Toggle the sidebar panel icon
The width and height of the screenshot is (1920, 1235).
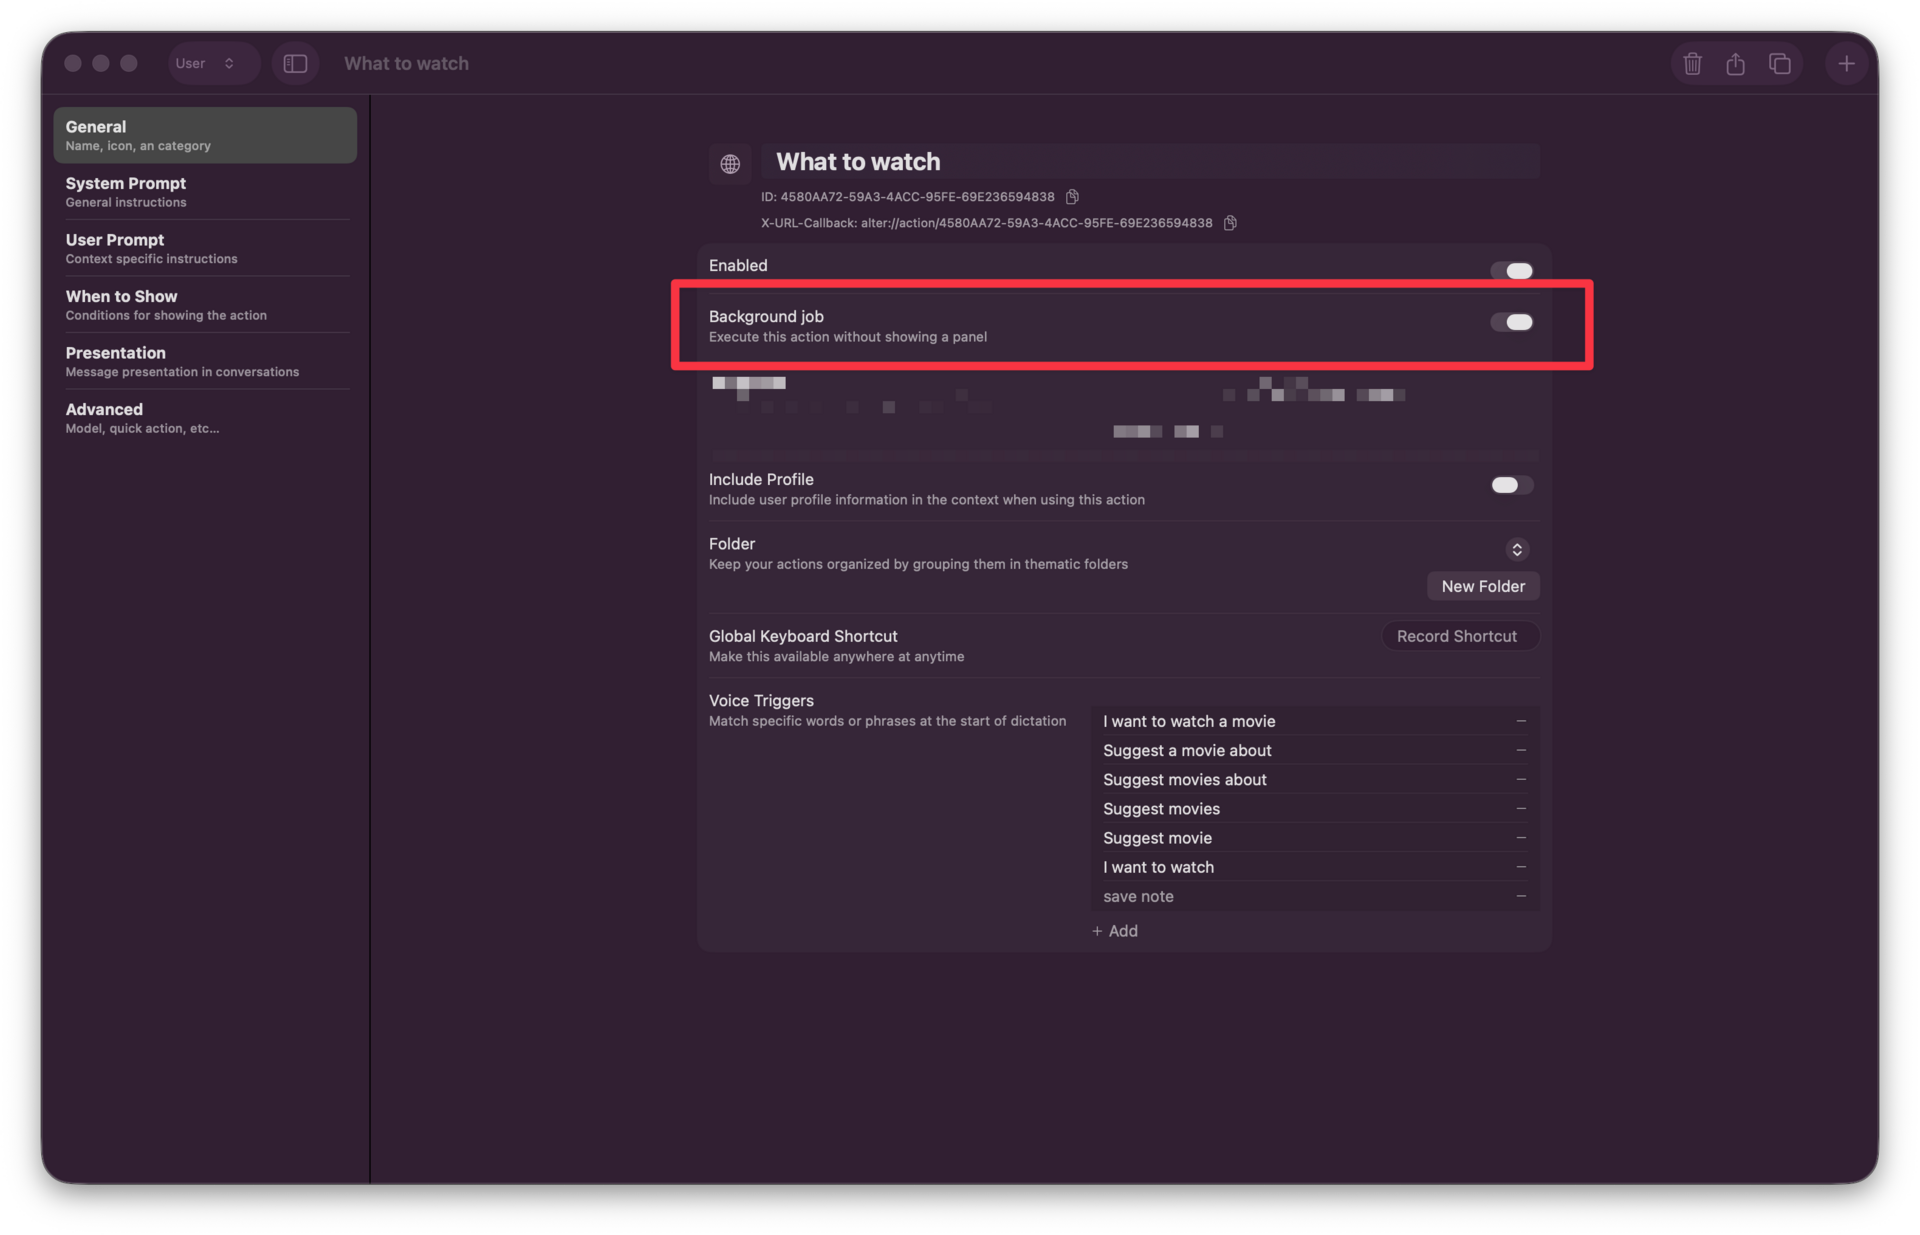tap(295, 63)
